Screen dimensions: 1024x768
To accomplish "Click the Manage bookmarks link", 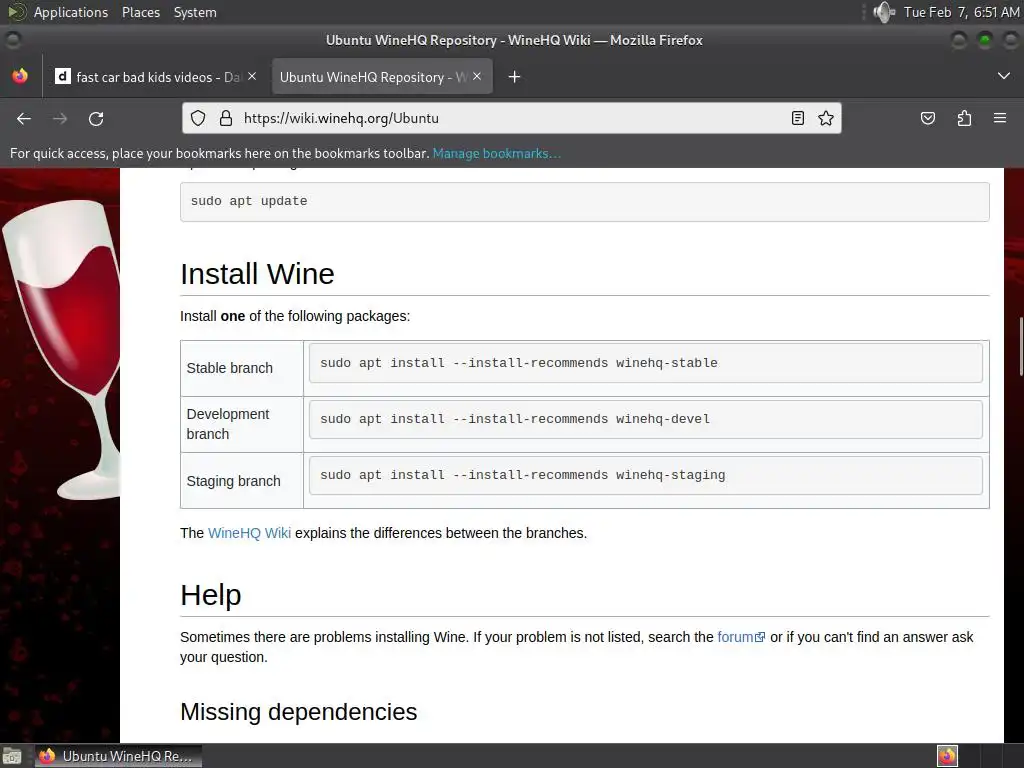I will 496,153.
